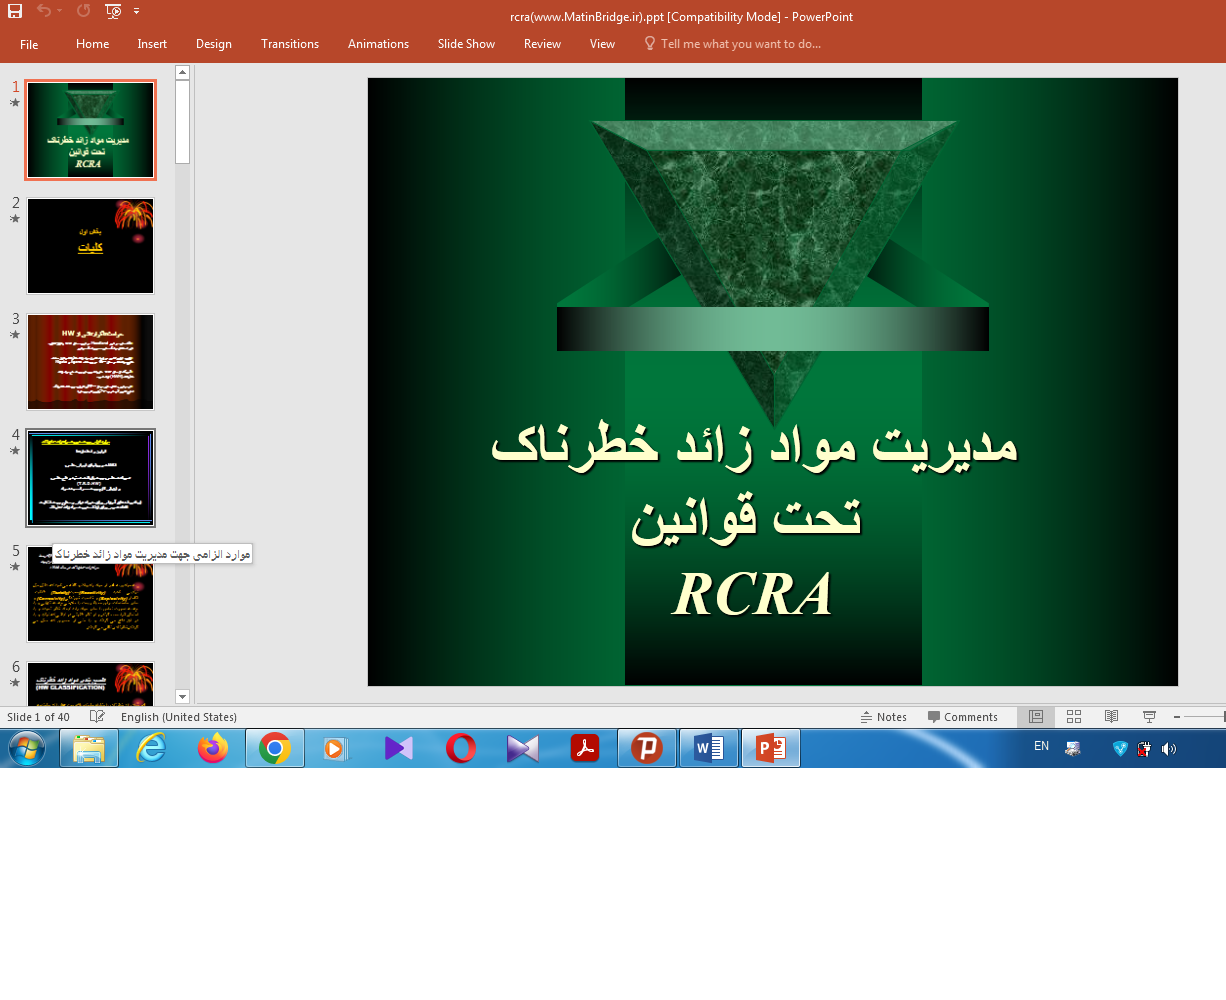Click the 'Tell me what you want' box
The width and height of the screenshot is (1226, 1000).
pos(740,44)
